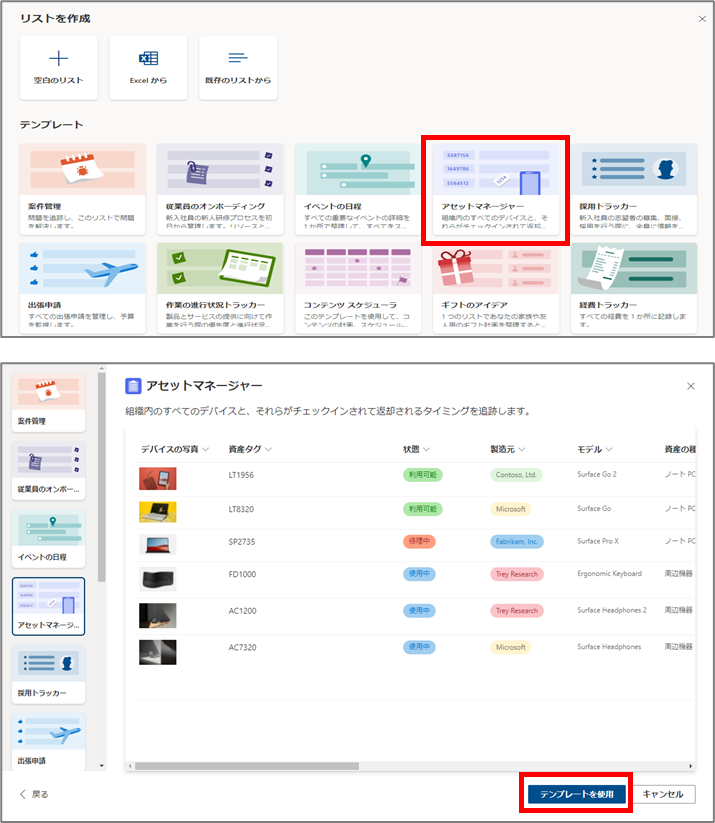Viewport: 715px width, 823px height.
Task: Open the 経費トラッカー template card
Action: tap(634, 288)
